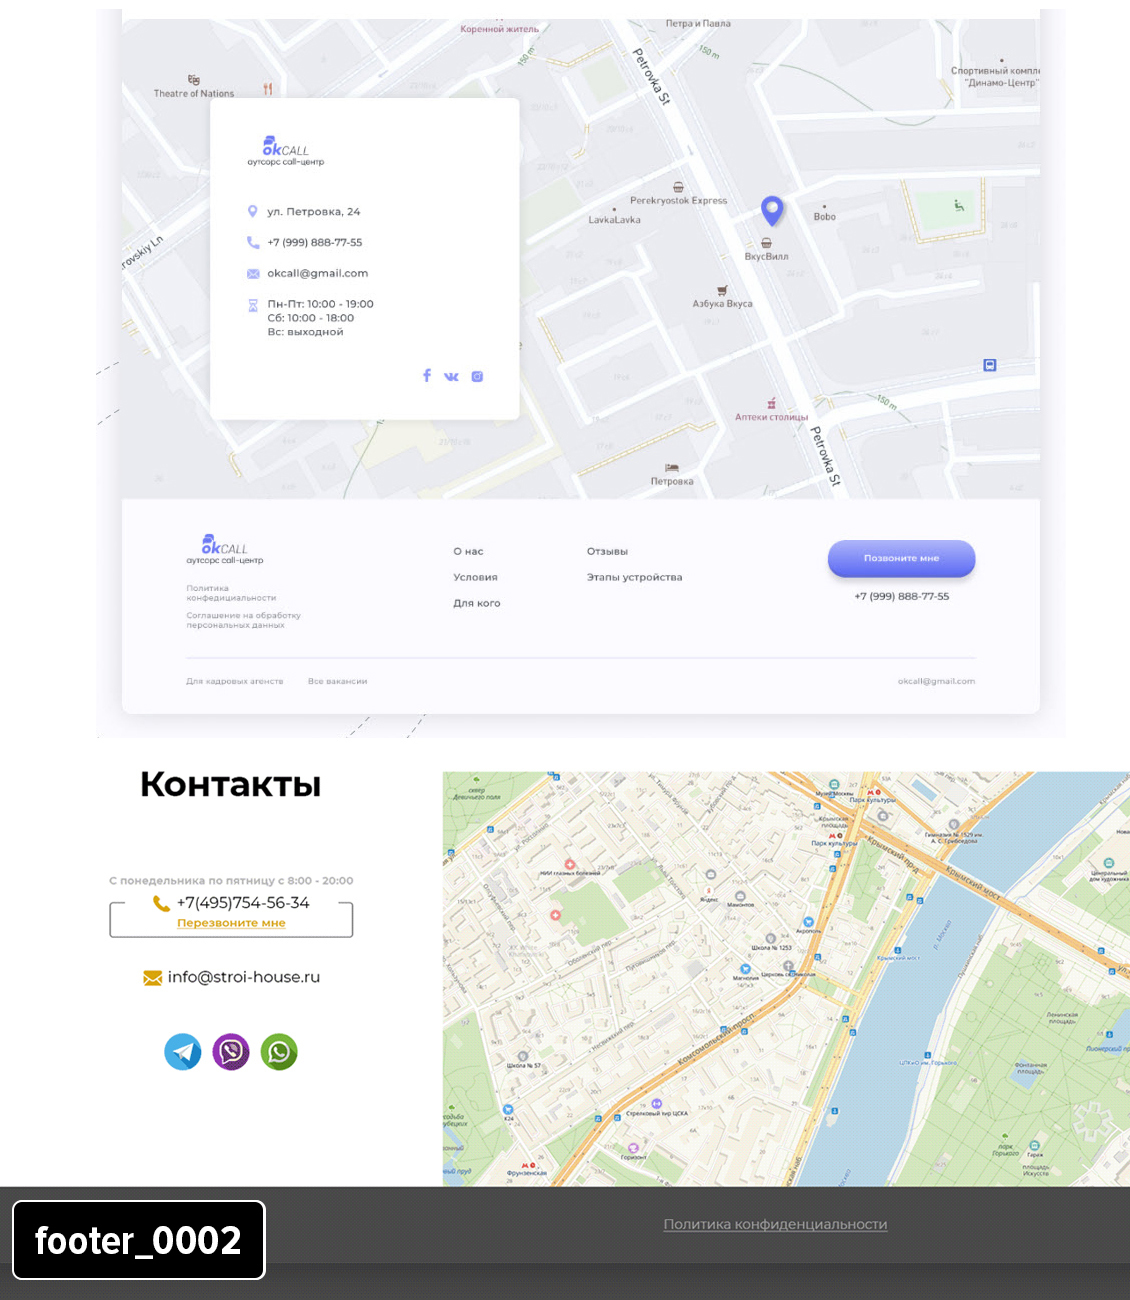The image size is (1130, 1300).
Task: Open the Viber messenger icon
Action: 231,1052
